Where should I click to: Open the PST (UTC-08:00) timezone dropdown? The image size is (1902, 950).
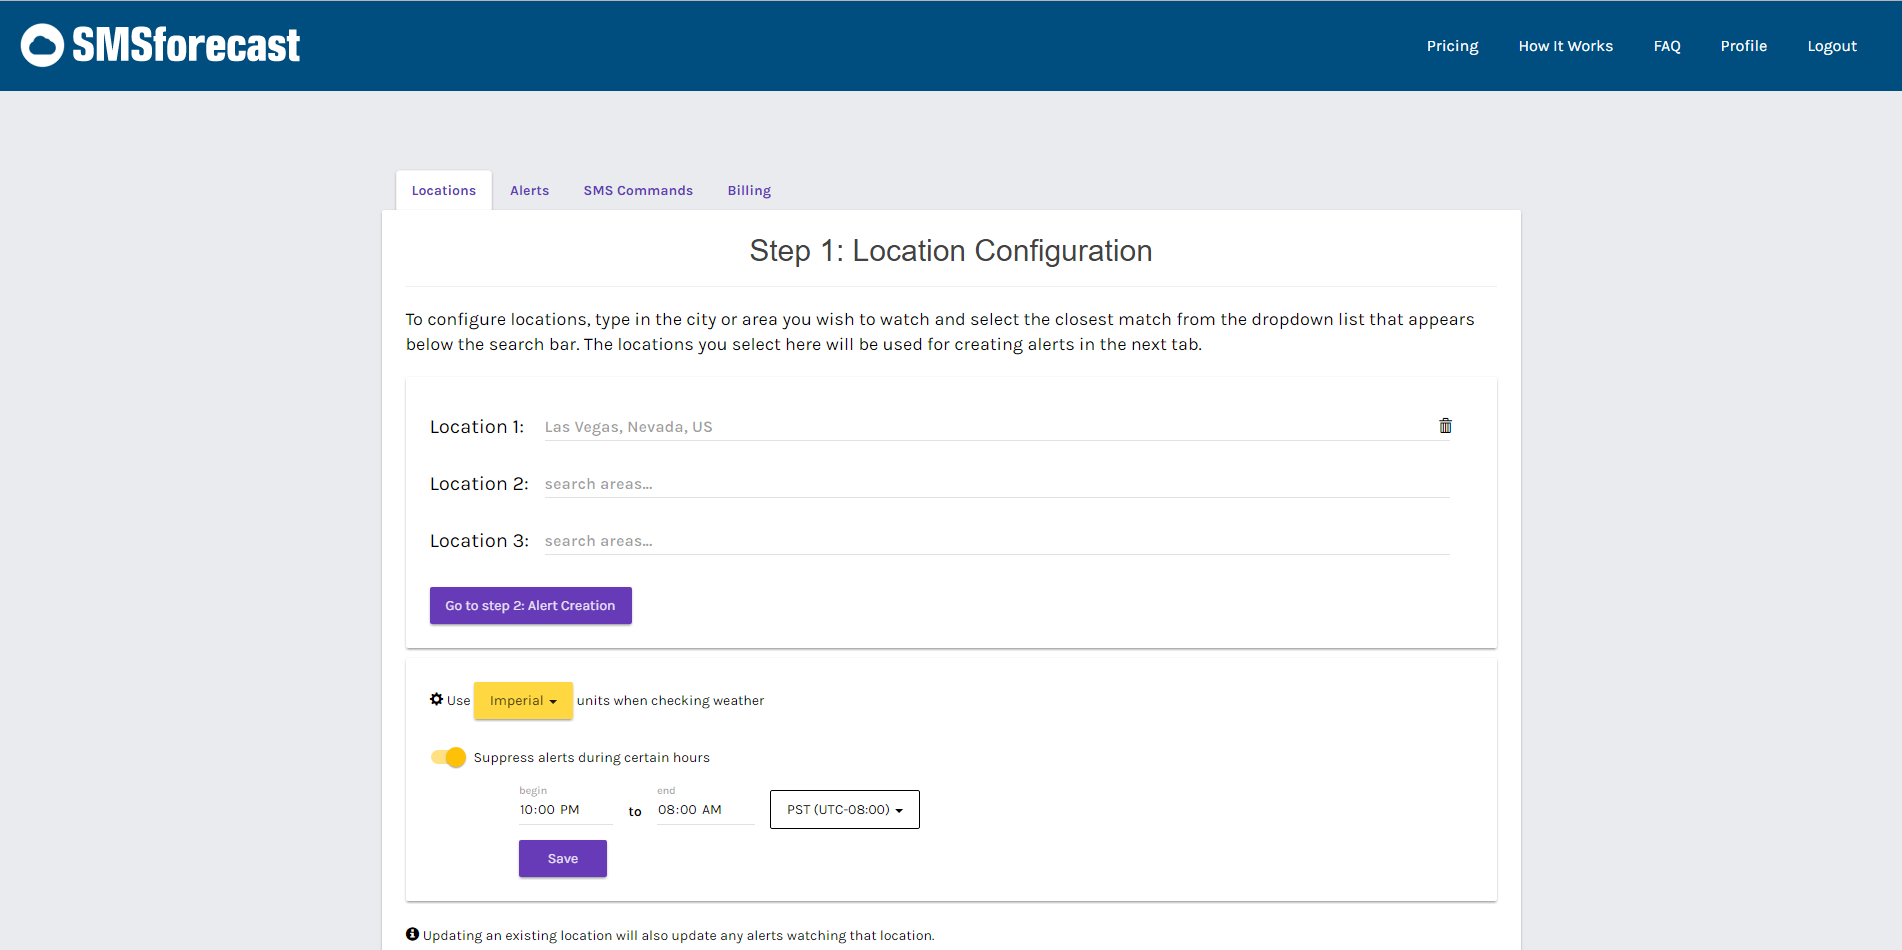pos(845,810)
